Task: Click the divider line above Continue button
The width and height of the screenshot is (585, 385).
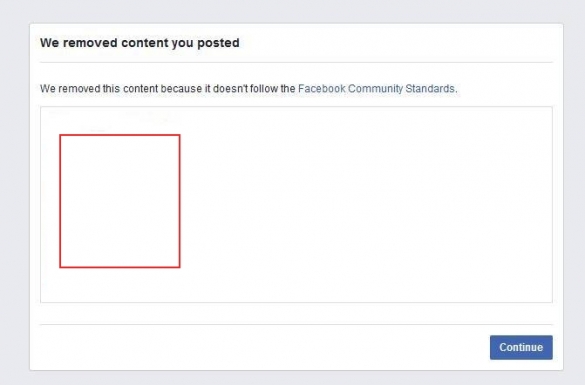Action: 296,324
